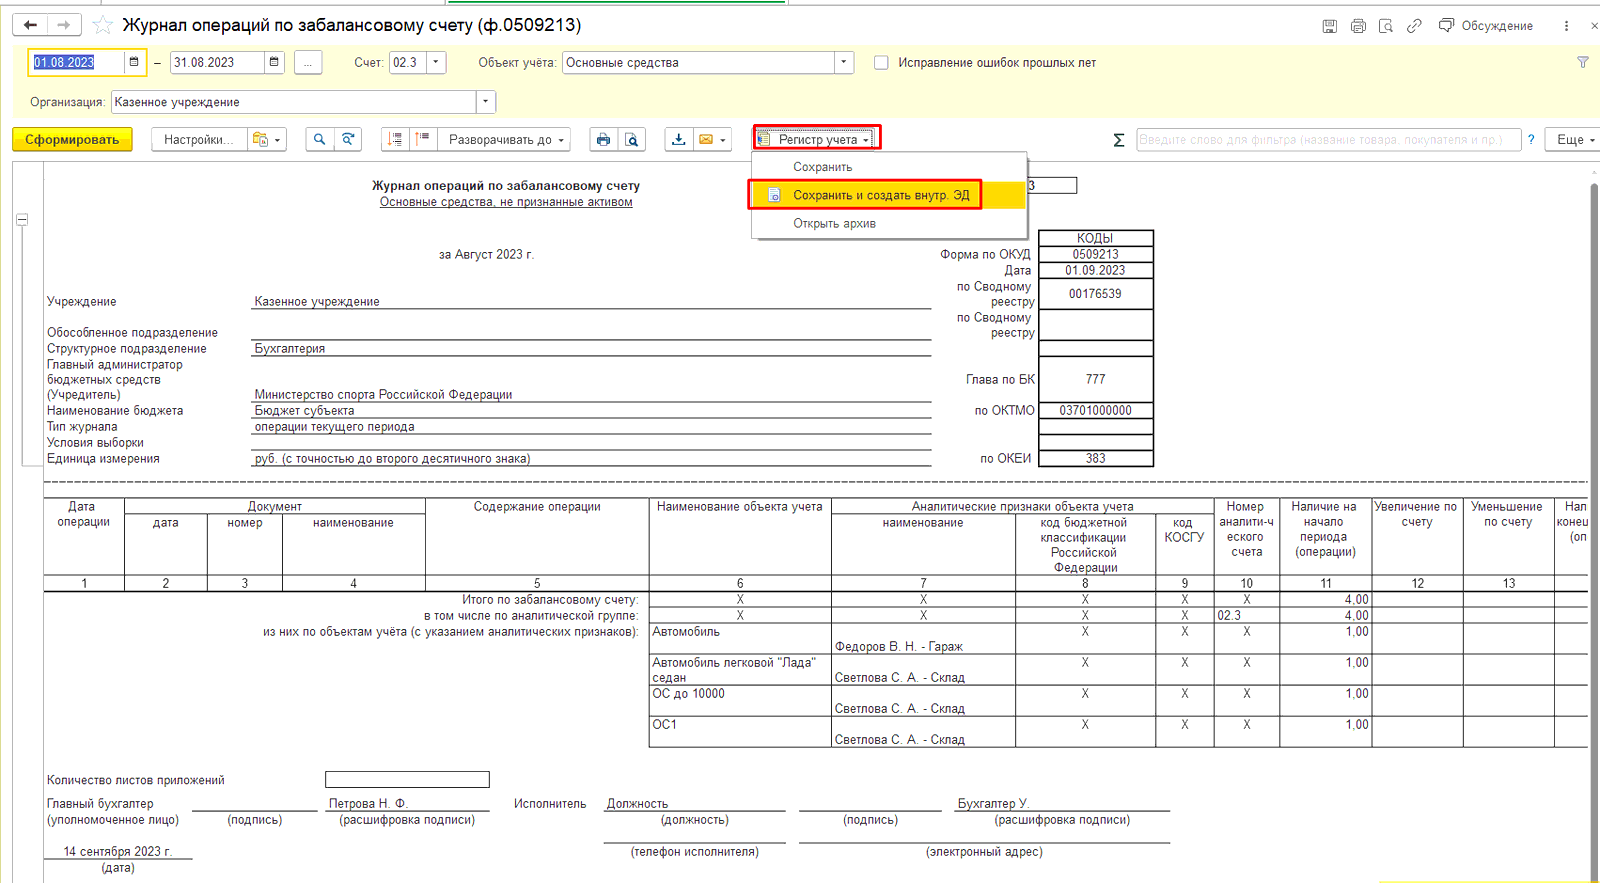
Task: Click the Сформировать button
Action: click(x=72, y=139)
